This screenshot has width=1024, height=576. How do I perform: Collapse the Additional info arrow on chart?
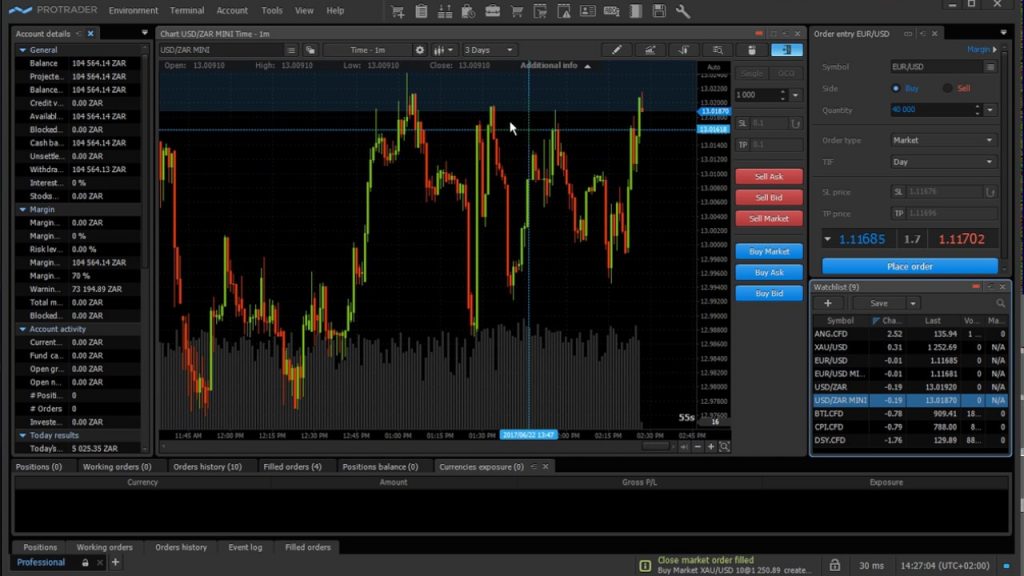[x=587, y=66]
